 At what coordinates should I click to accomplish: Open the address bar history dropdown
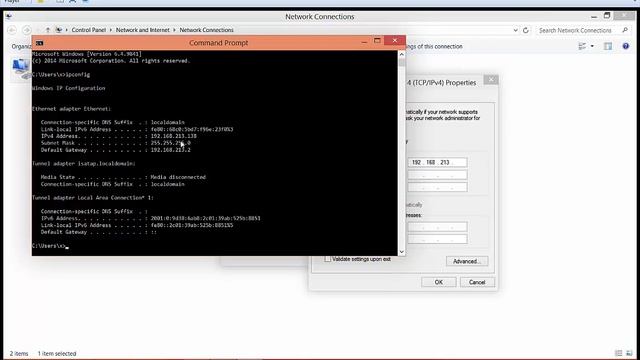pyautogui.click(x=516, y=30)
